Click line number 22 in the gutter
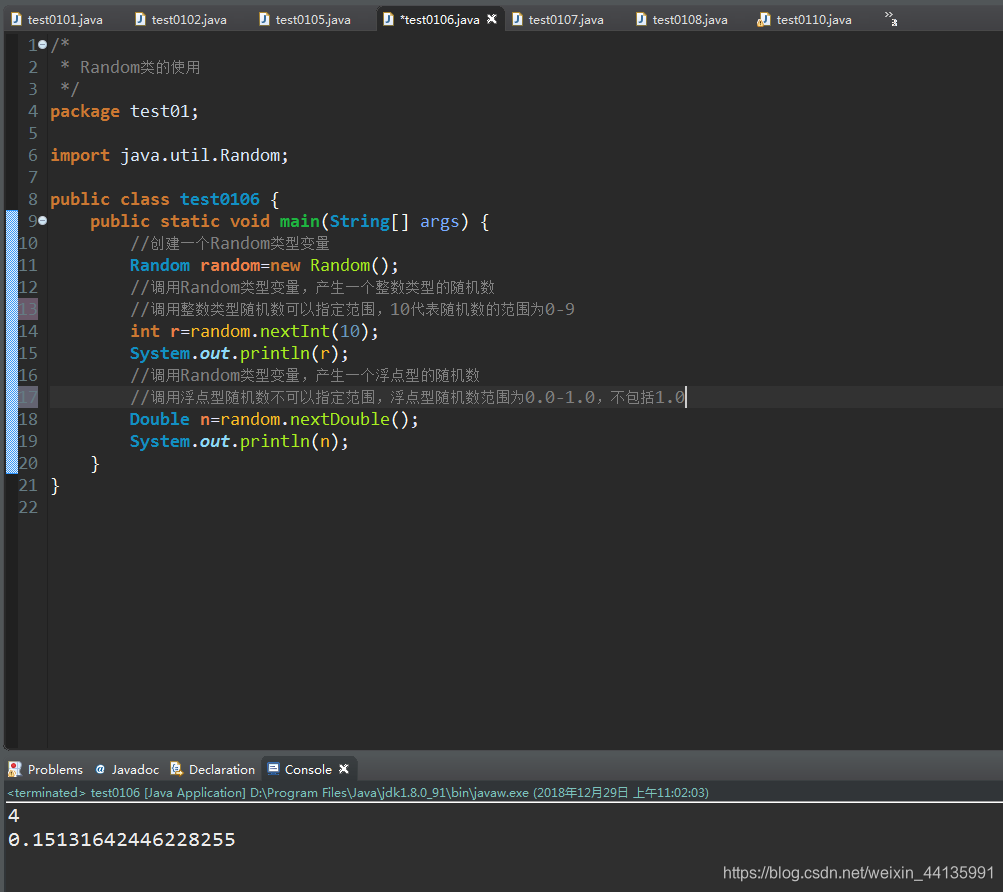Image resolution: width=1003 pixels, height=892 pixels. [28, 507]
